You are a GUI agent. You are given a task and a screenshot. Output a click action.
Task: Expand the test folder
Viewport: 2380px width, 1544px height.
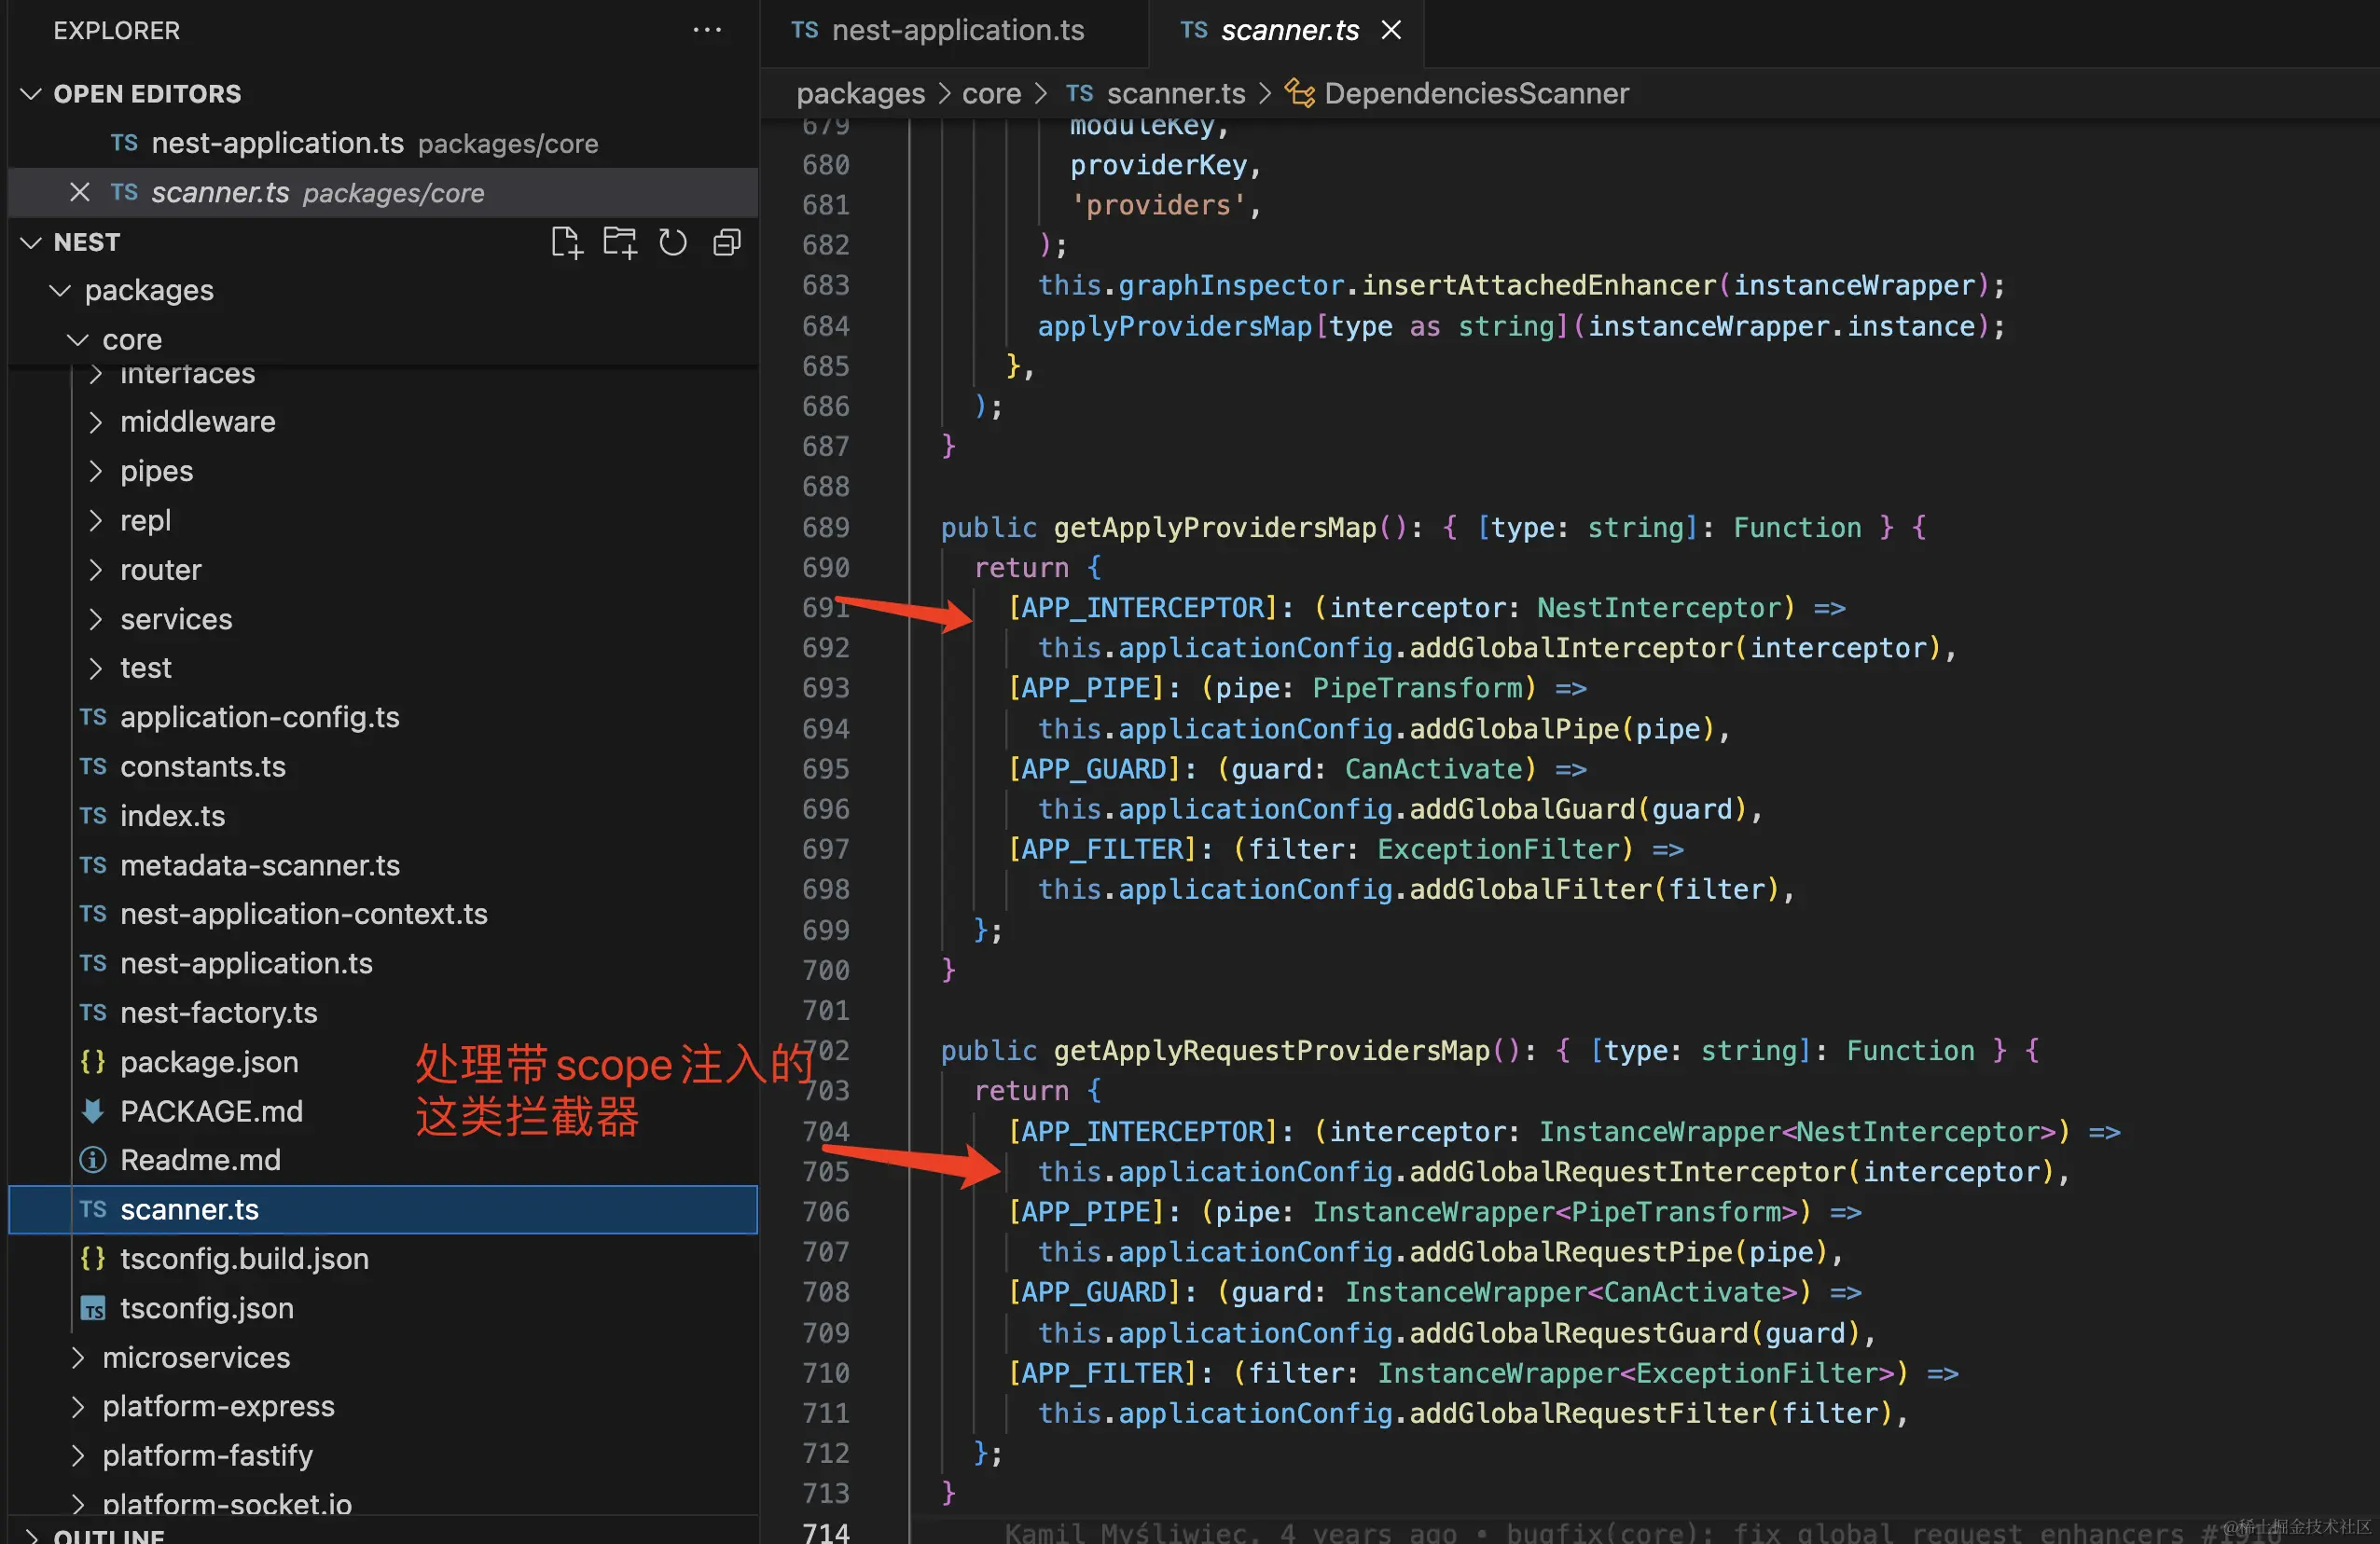click(96, 668)
